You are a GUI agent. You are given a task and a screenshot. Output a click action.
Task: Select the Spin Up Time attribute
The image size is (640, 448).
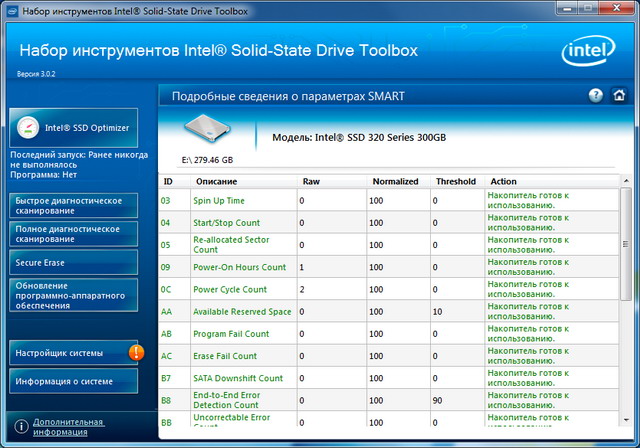click(219, 200)
